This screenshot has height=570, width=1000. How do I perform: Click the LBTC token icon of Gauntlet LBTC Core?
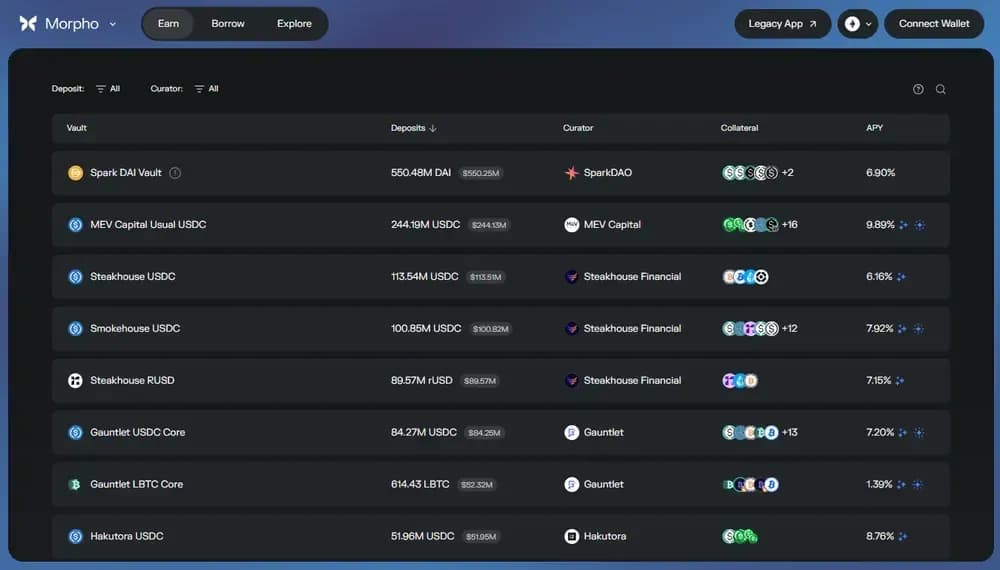click(x=75, y=485)
